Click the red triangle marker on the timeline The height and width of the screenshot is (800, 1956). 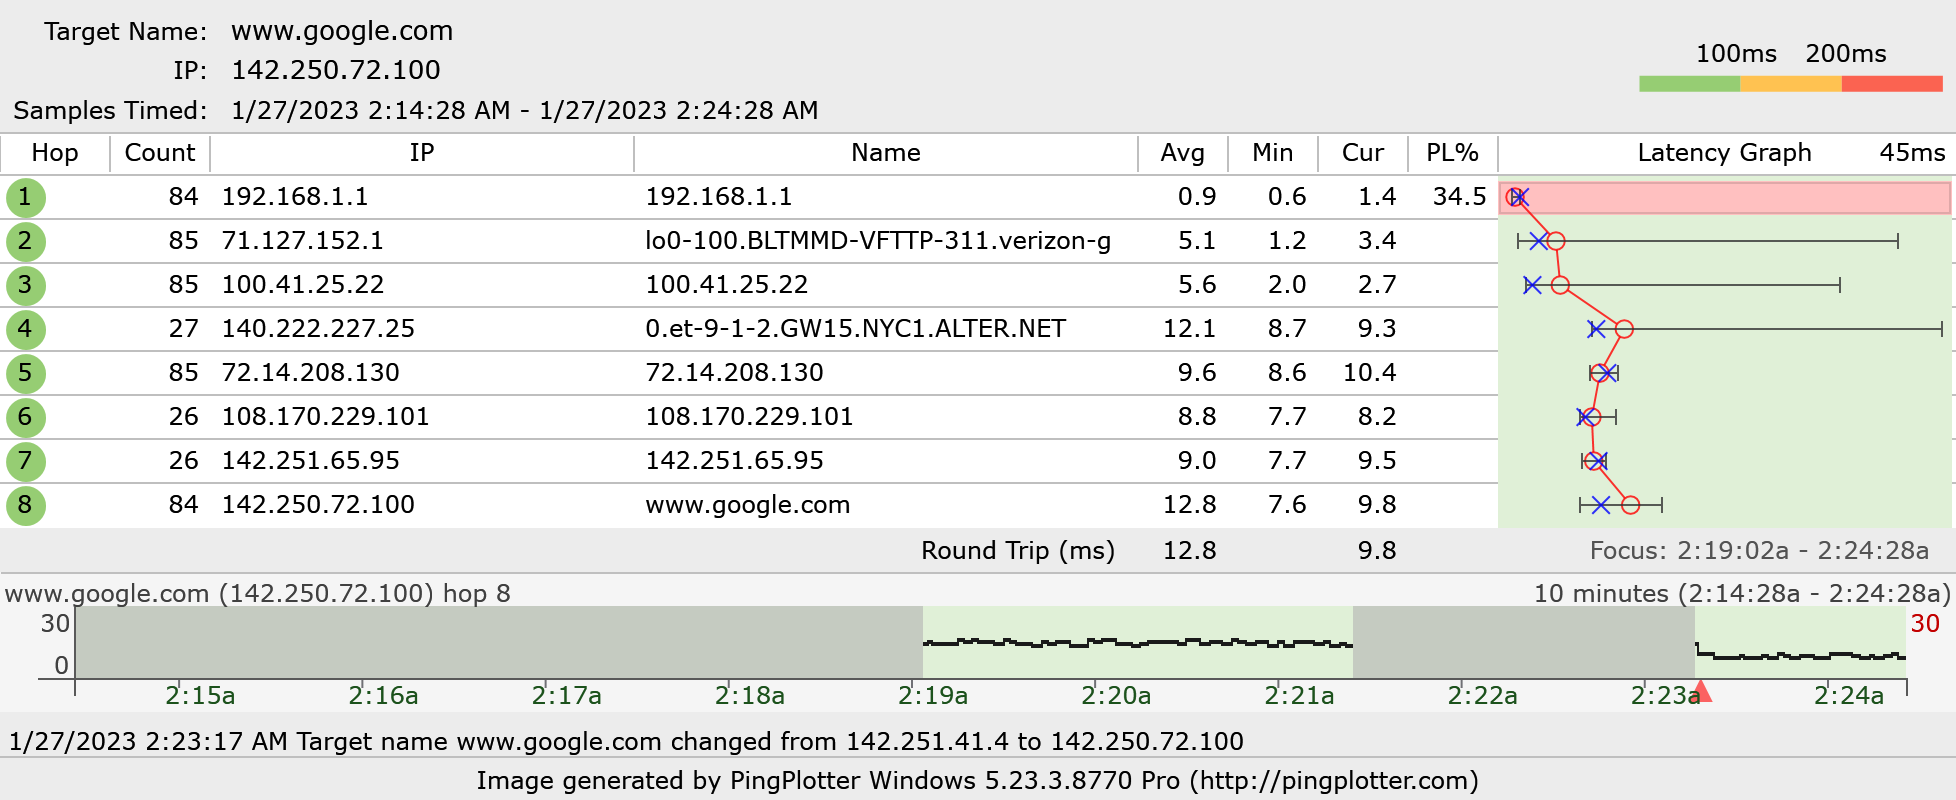tap(1702, 691)
